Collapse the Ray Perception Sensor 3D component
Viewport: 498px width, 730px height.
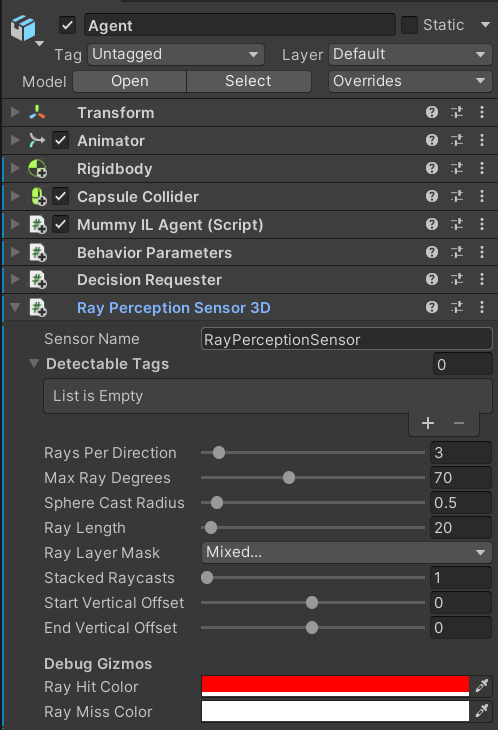click(x=15, y=307)
